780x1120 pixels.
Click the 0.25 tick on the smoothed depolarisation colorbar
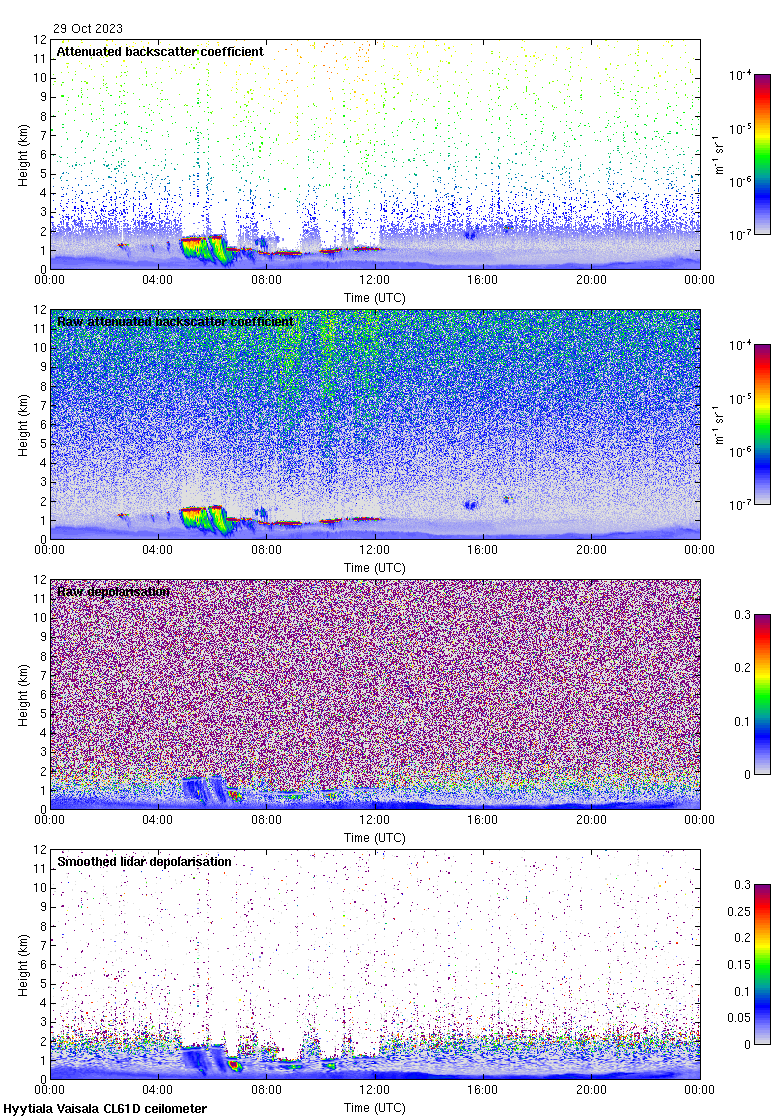point(739,911)
